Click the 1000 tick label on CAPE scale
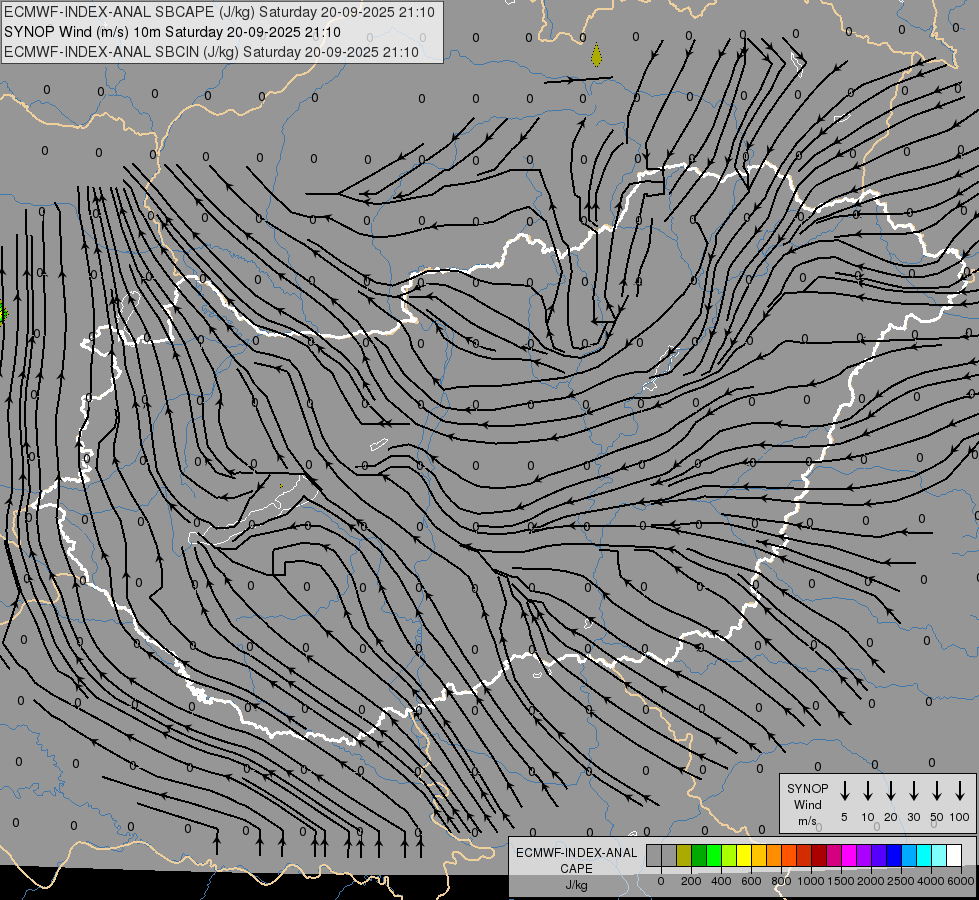 pos(811,881)
